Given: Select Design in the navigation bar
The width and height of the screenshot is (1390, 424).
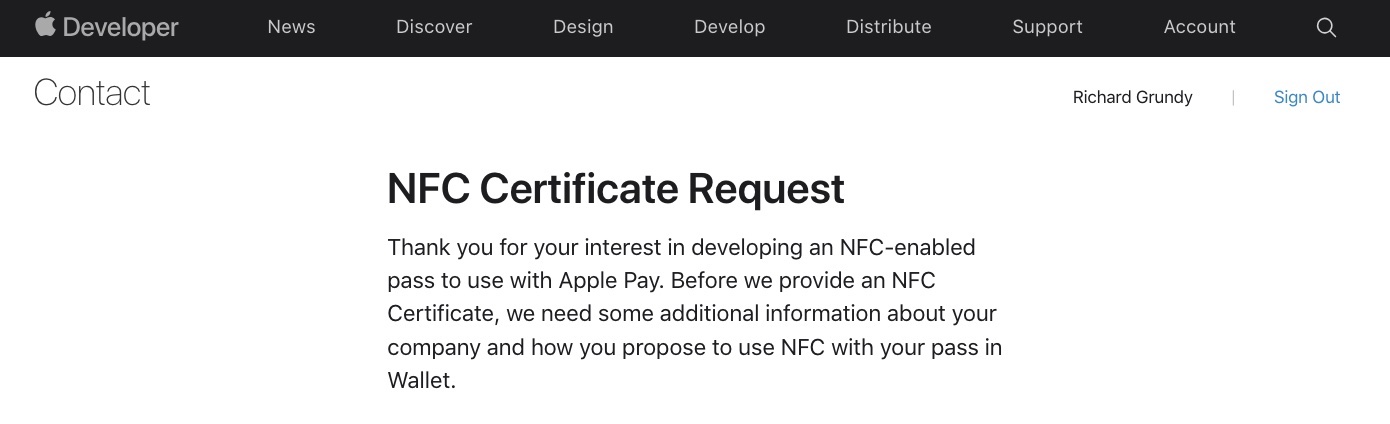Looking at the screenshot, I should [583, 28].
